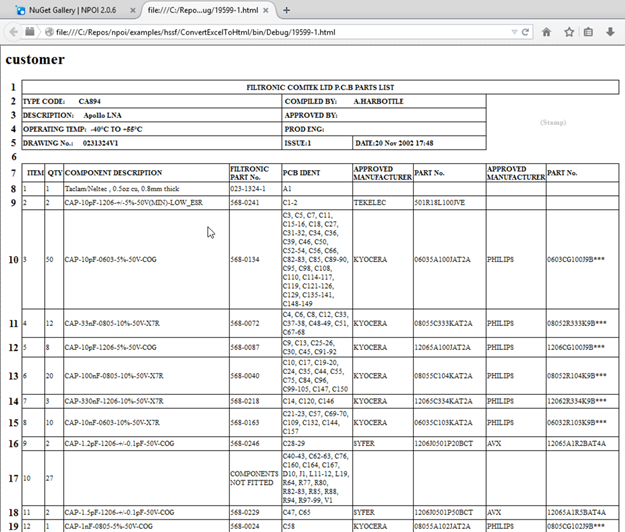
Task: Click the 'PROD ENG:' cell
Action: [x=384, y=129]
